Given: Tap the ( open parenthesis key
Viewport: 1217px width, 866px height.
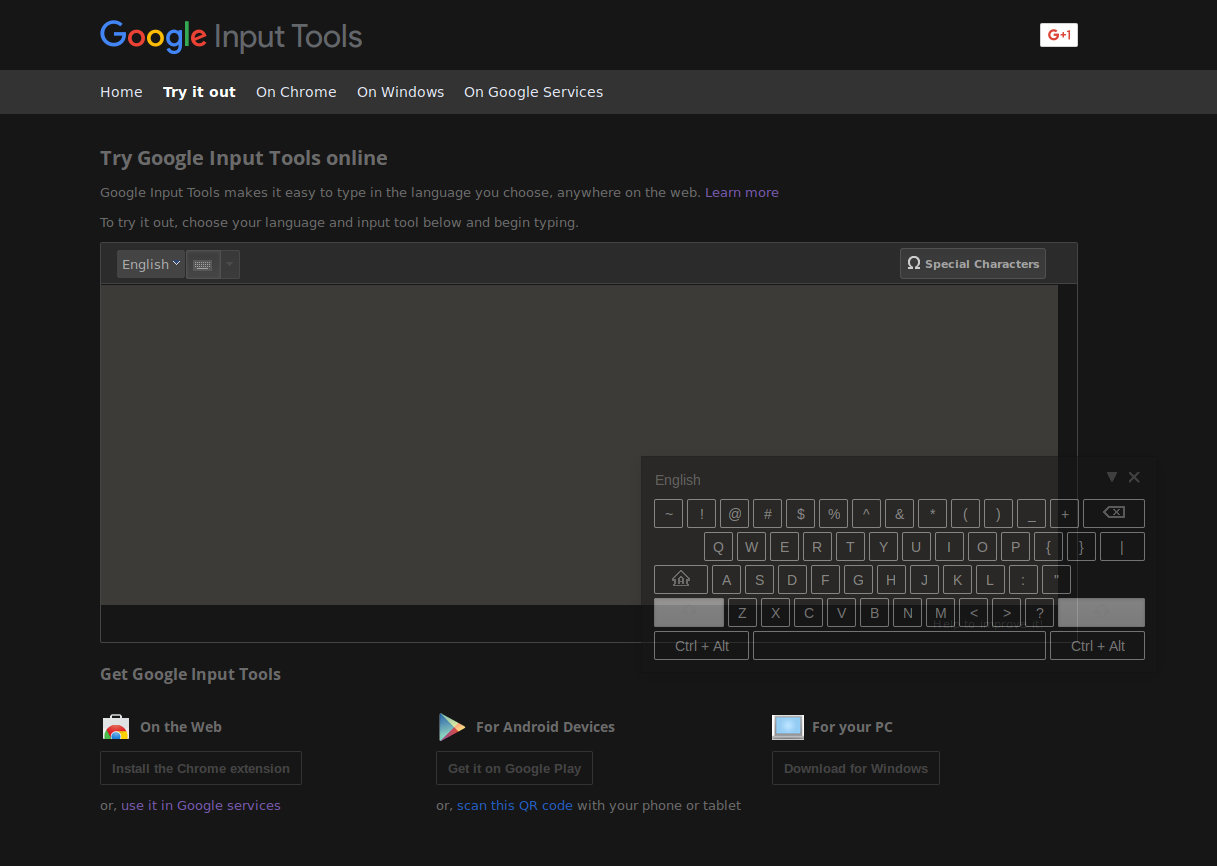Looking at the screenshot, I should pos(965,513).
